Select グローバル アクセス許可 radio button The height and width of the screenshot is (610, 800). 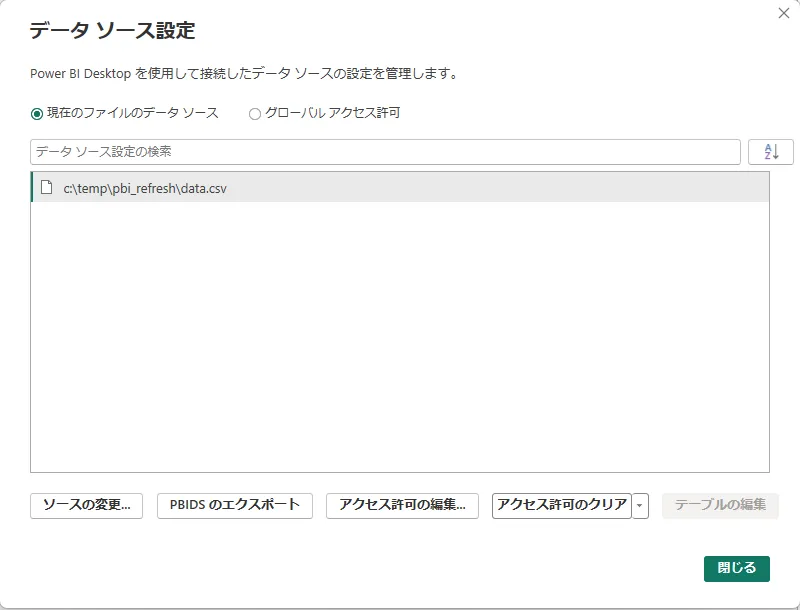coord(255,114)
